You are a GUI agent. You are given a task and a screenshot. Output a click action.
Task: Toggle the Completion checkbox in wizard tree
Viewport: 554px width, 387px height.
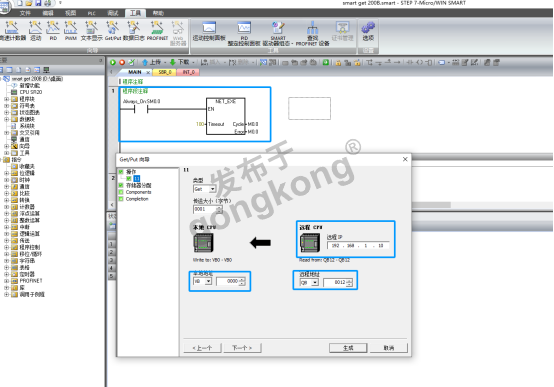click(121, 199)
